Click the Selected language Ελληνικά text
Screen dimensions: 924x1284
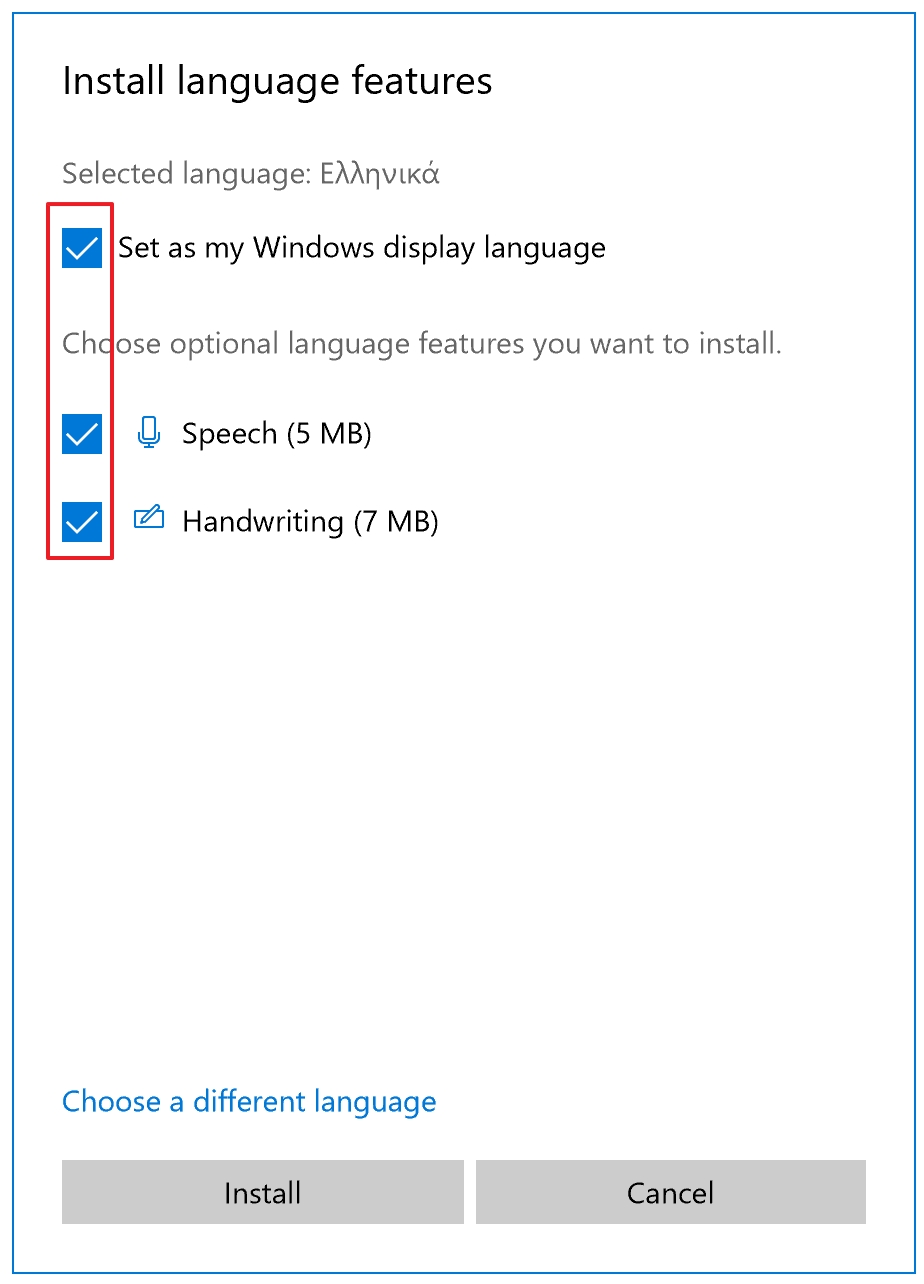[x=252, y=173]
